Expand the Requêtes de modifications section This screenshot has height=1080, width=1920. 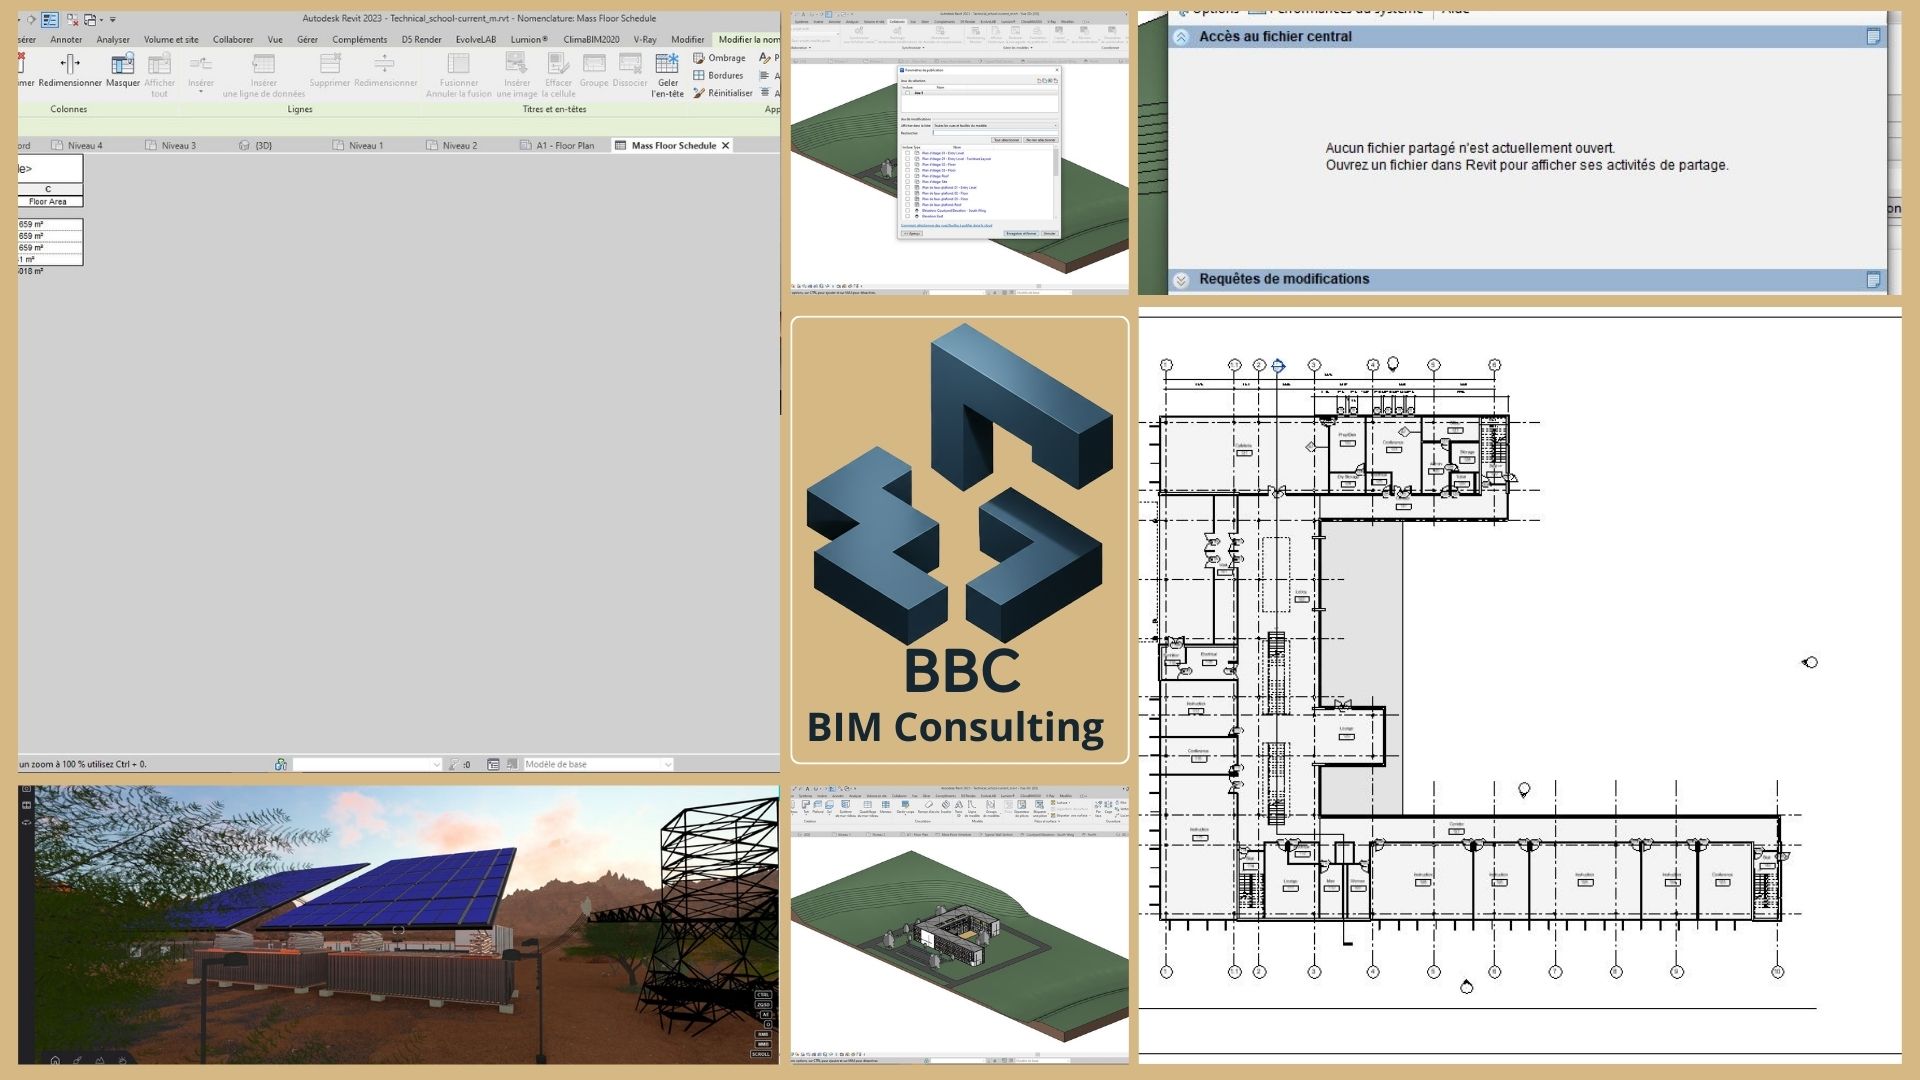pos(1181,280)
